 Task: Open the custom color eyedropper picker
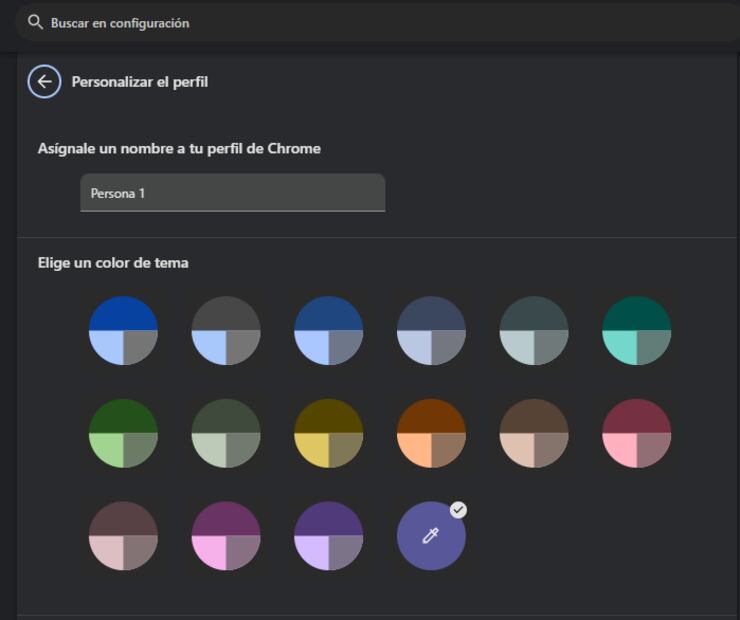coord(431,536)
